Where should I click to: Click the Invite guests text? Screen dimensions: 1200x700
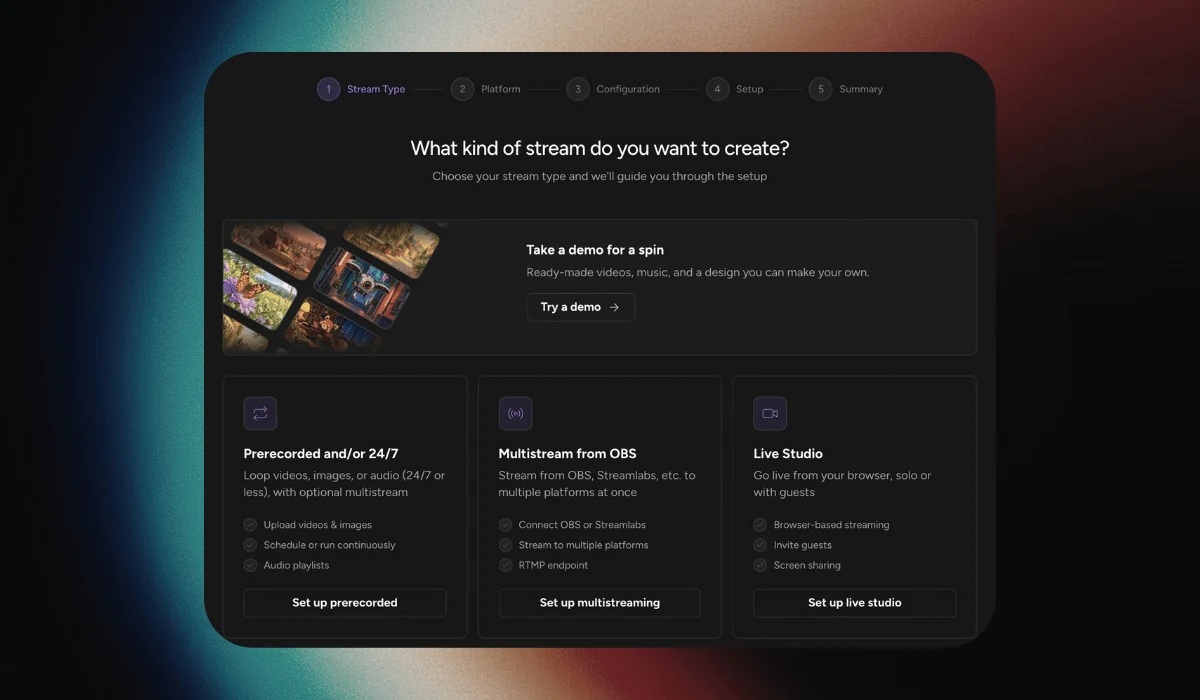click(803, 545)
